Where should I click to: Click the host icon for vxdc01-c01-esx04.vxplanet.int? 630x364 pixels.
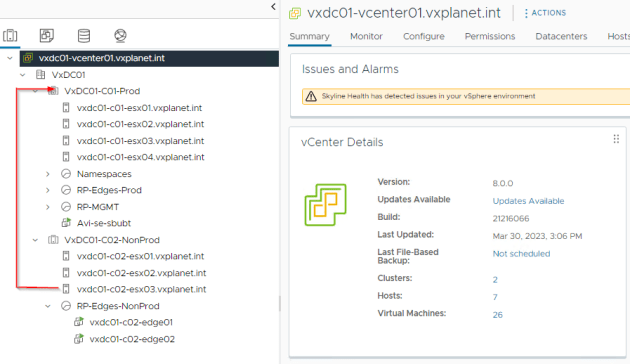pos(66,157)
